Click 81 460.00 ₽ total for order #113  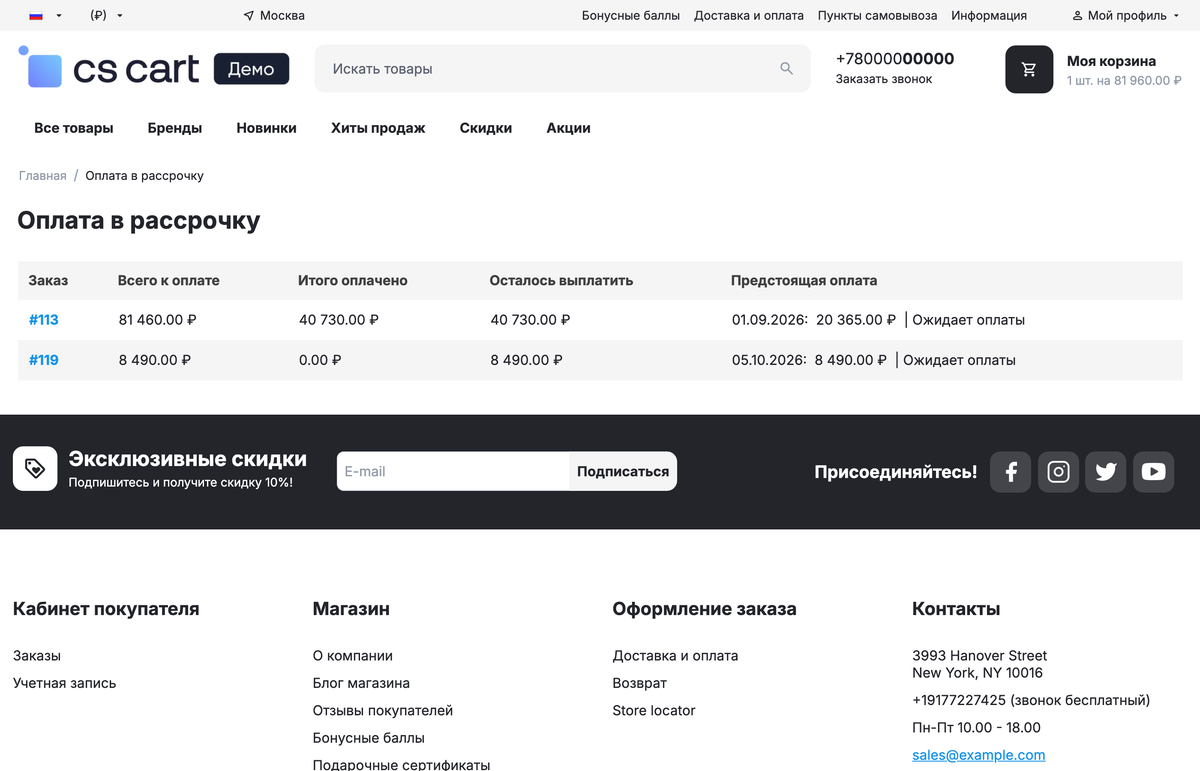tap(157, 320)
